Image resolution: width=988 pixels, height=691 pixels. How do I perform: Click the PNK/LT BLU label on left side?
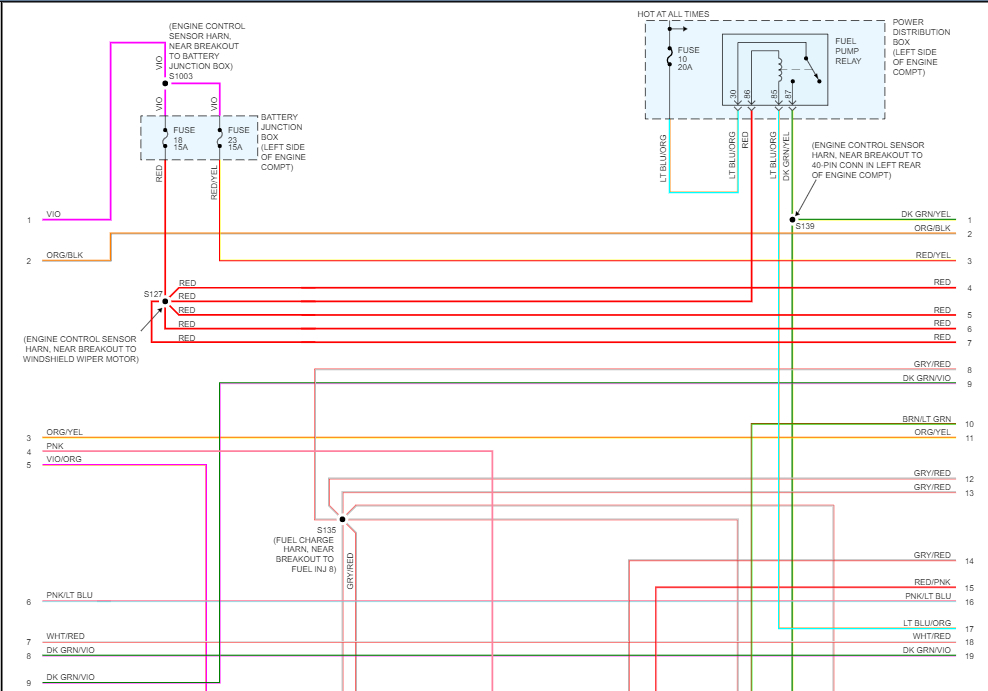point(69,595)
